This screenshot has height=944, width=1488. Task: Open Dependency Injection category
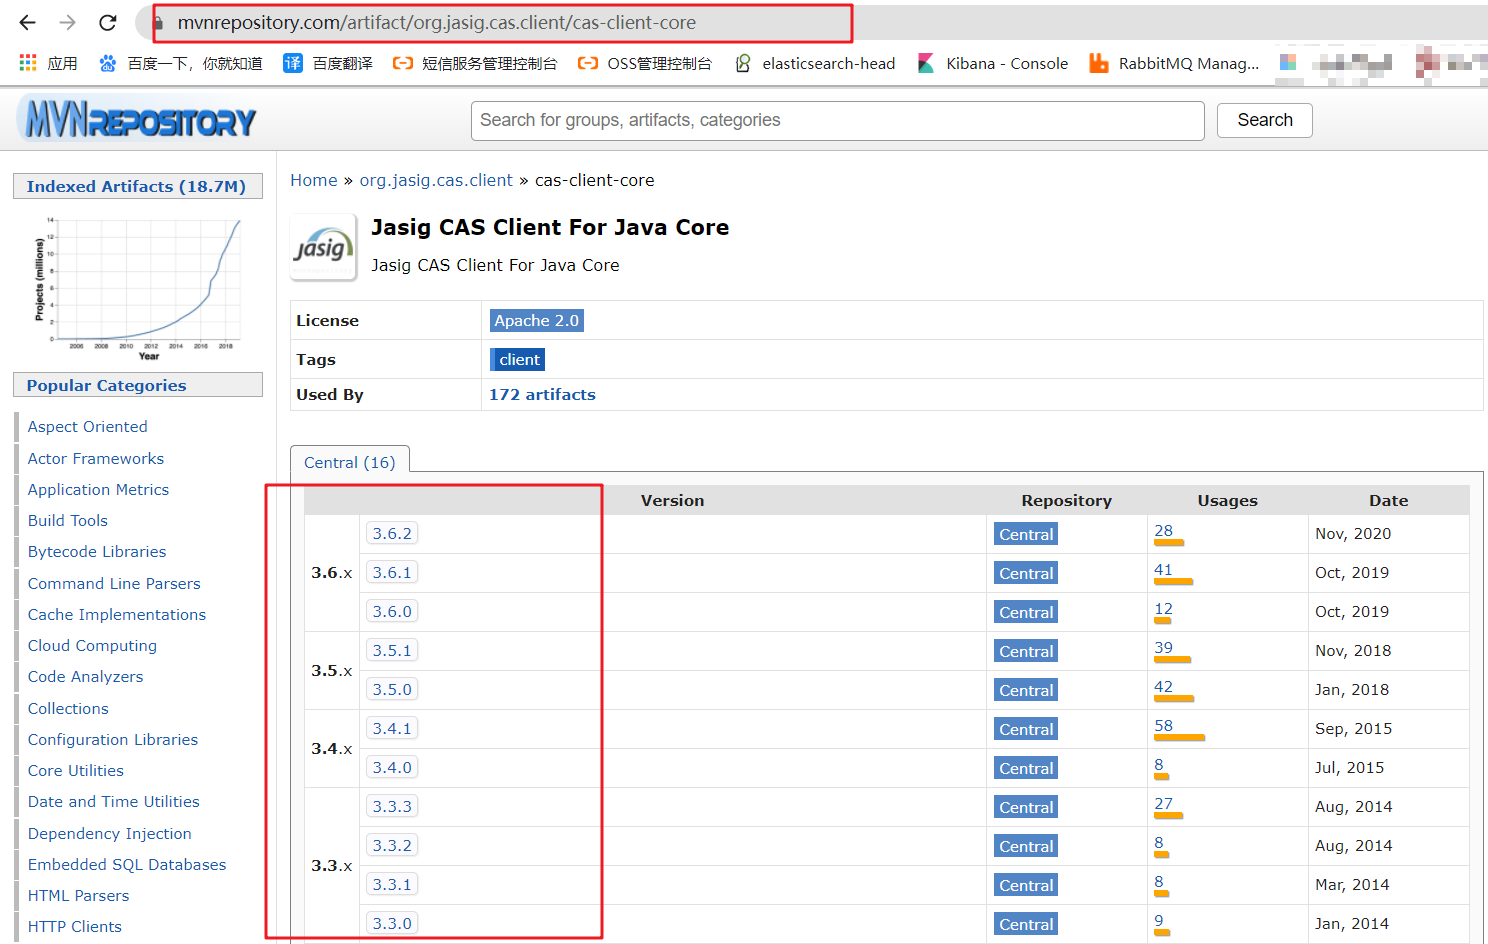(x=110, y=833)
